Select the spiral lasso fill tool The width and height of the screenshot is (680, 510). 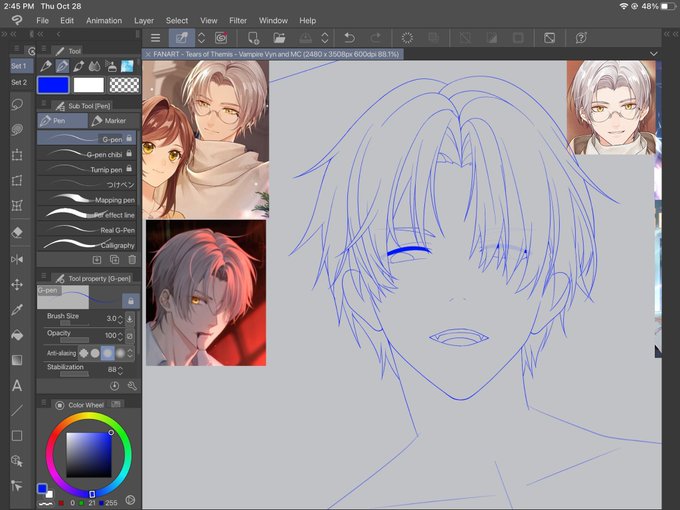pos(17,130)
